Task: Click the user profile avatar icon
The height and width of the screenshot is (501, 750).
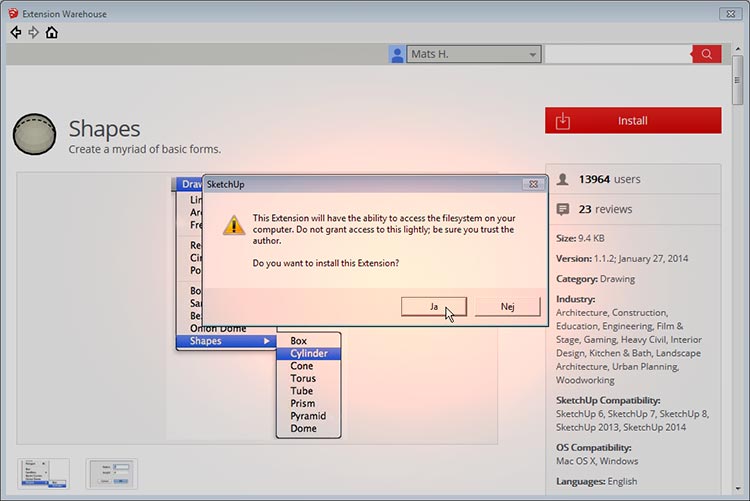Action: (397, 54)
